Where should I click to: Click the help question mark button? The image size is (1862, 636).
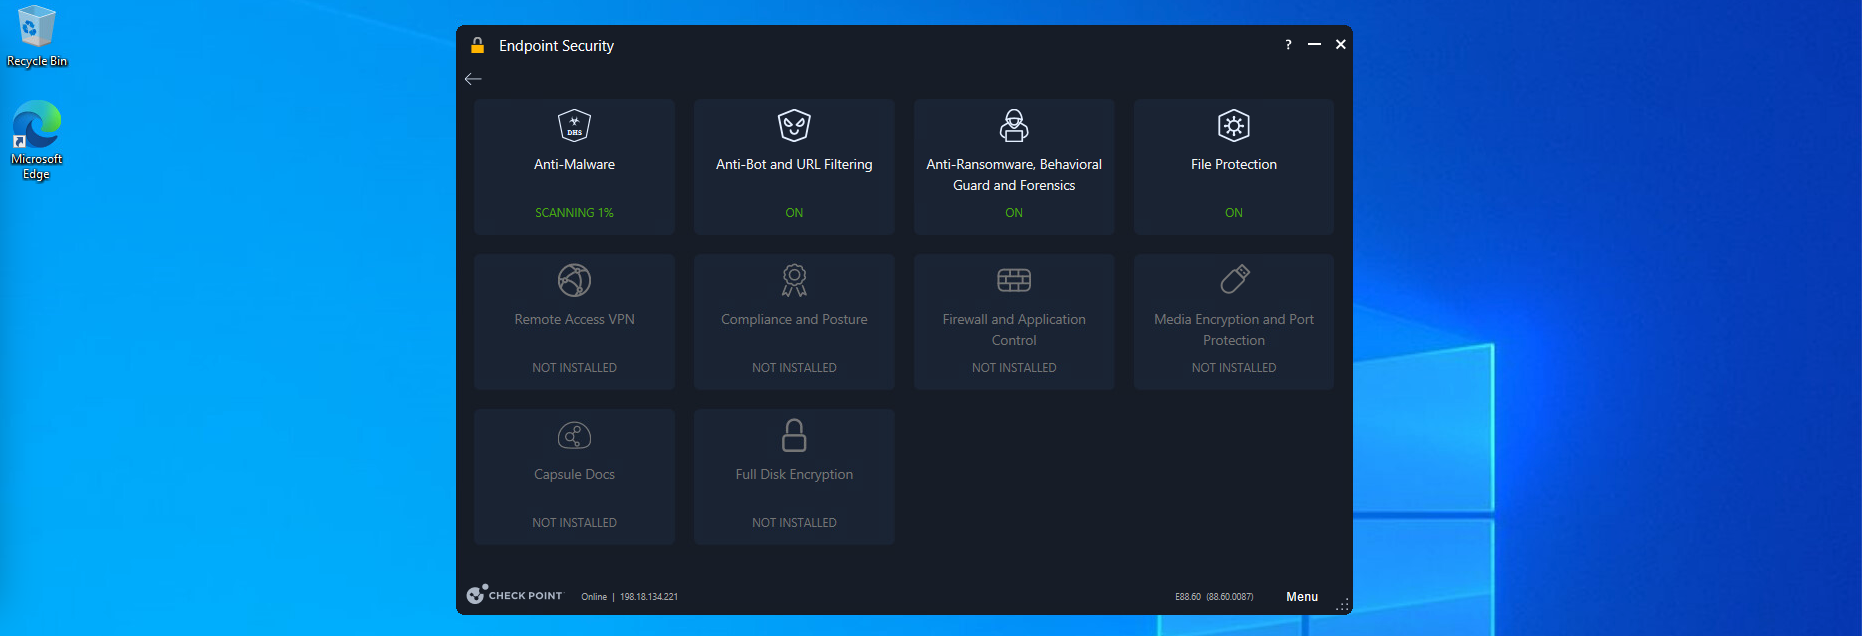tap(1288, 45)
